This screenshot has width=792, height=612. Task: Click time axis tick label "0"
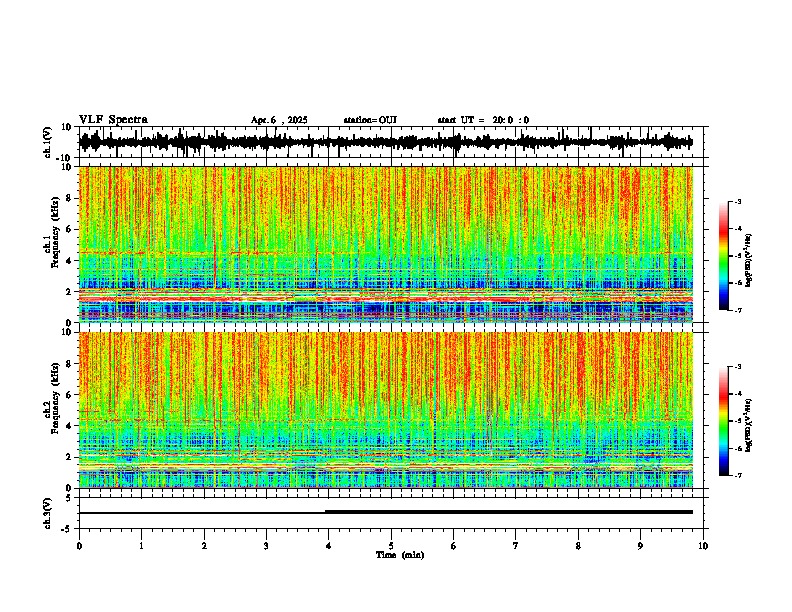(x=79, y=546)
